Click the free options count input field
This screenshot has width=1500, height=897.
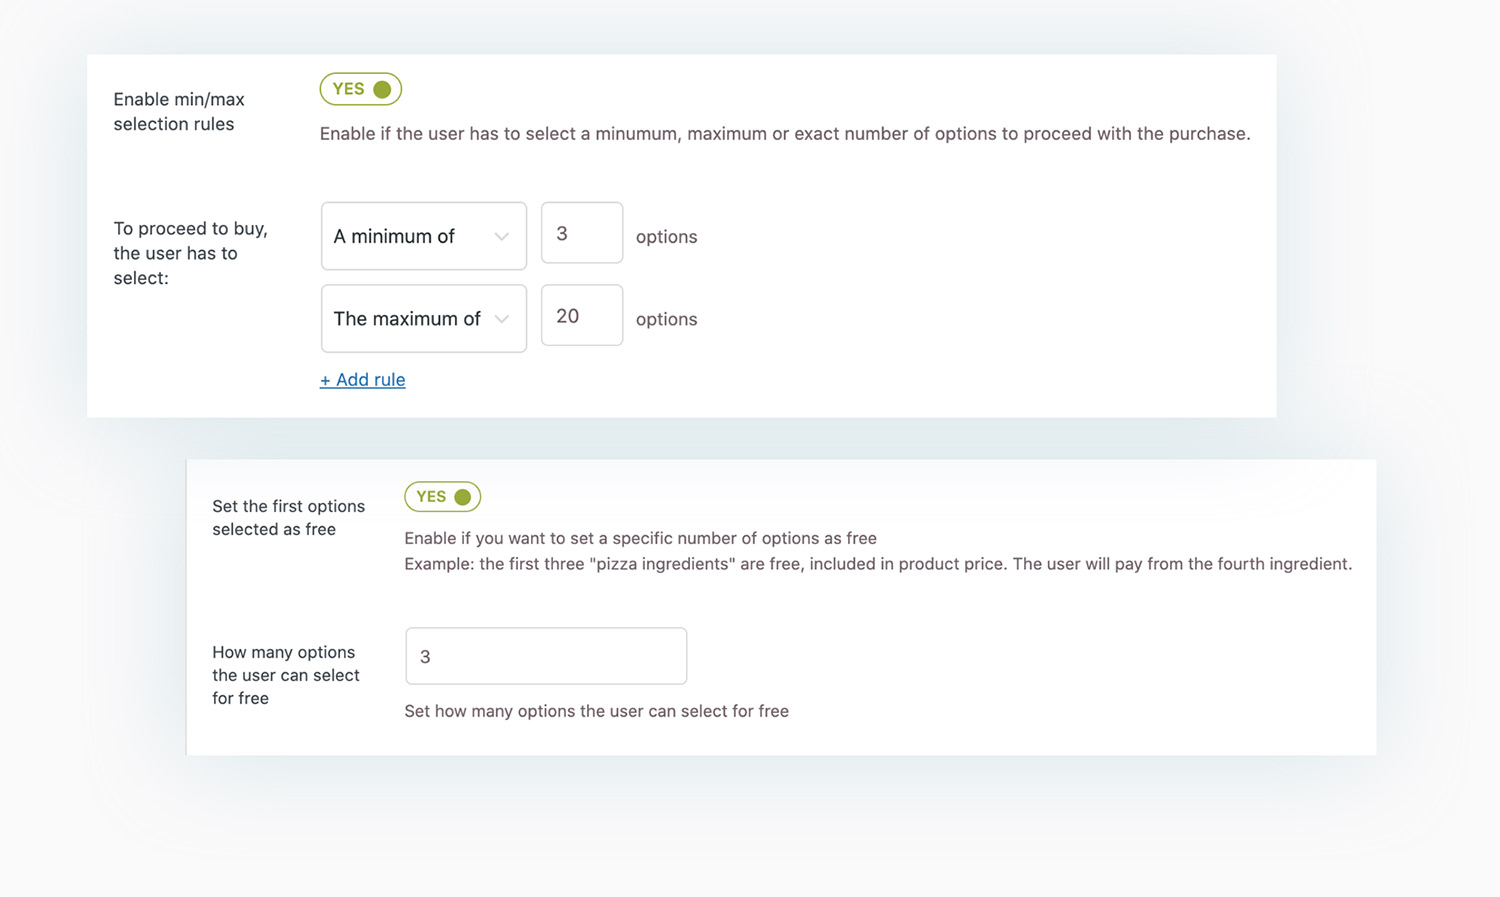click(x=545, y=656)
